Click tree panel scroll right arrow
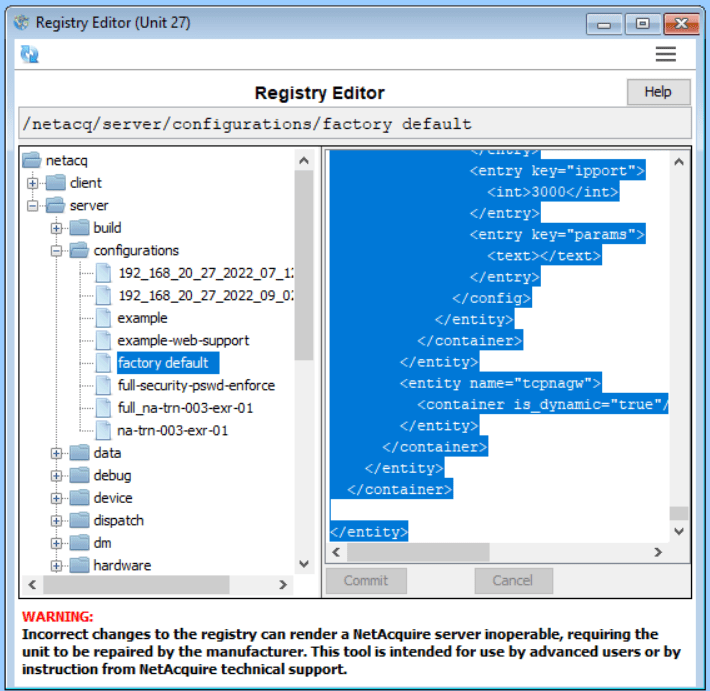Screen dimensions: 710x691 (x=283, y=585)
